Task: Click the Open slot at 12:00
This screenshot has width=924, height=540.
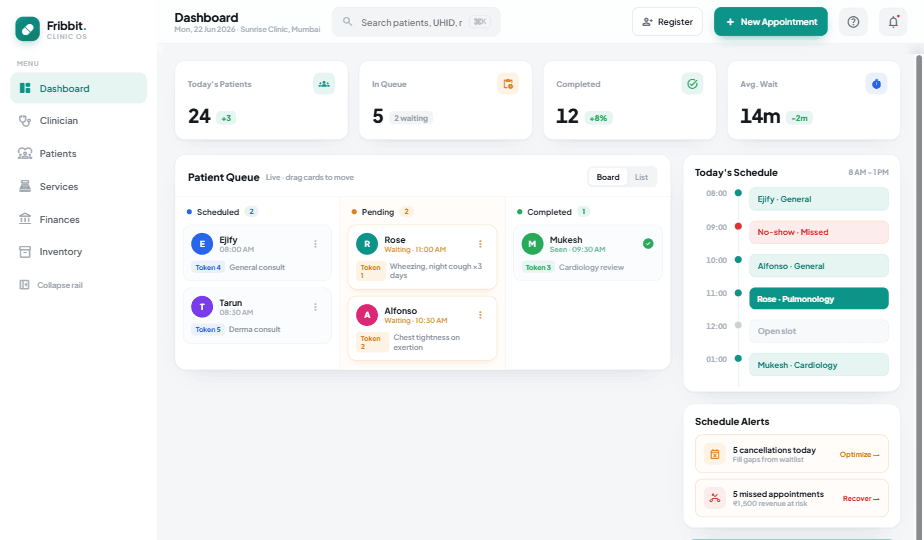Action: (819, 331)
